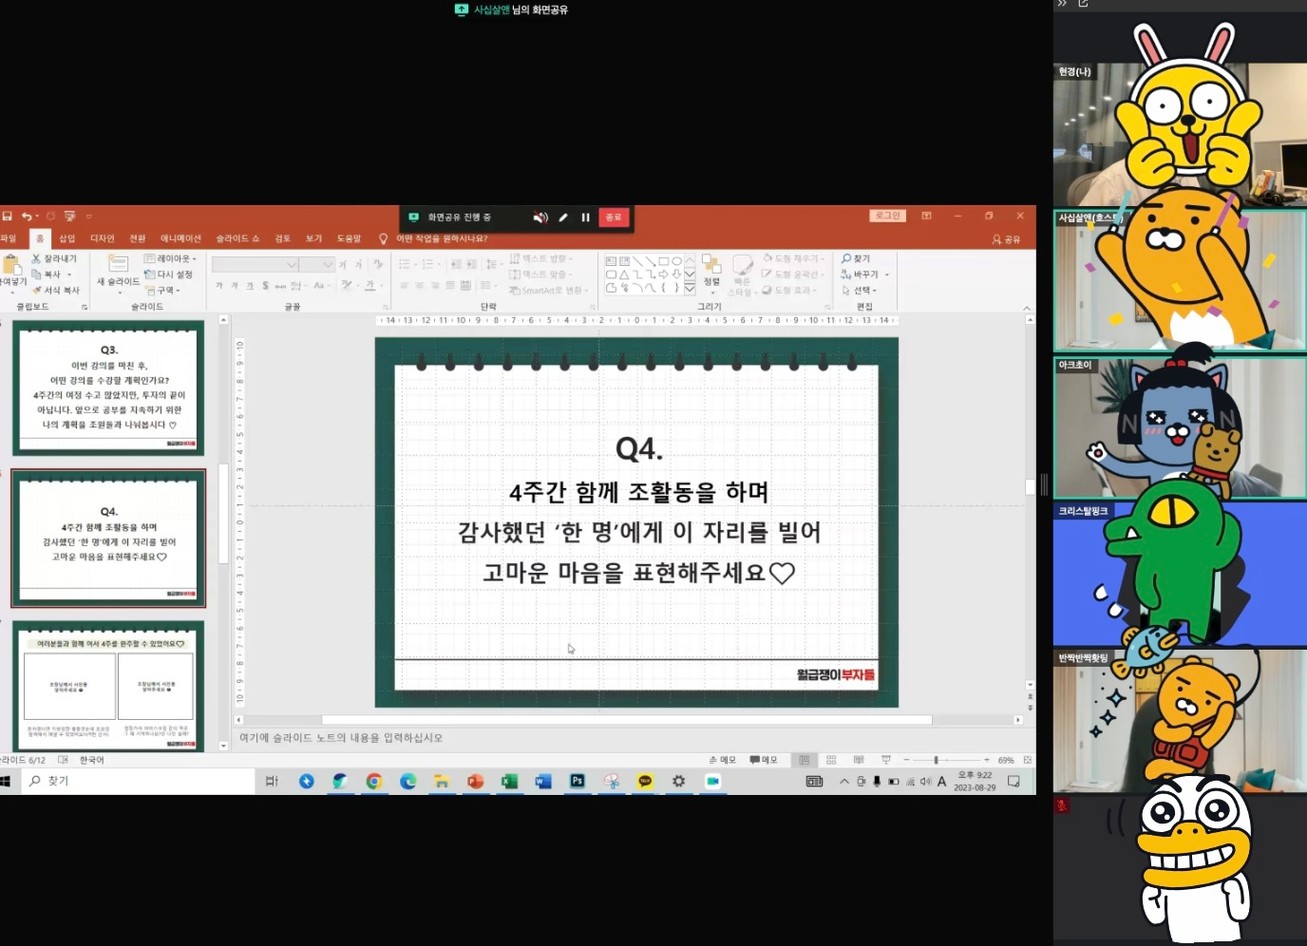Select the Q4 slide thumbnail
The image size is (1307, 946).
(x=108, y=538)
